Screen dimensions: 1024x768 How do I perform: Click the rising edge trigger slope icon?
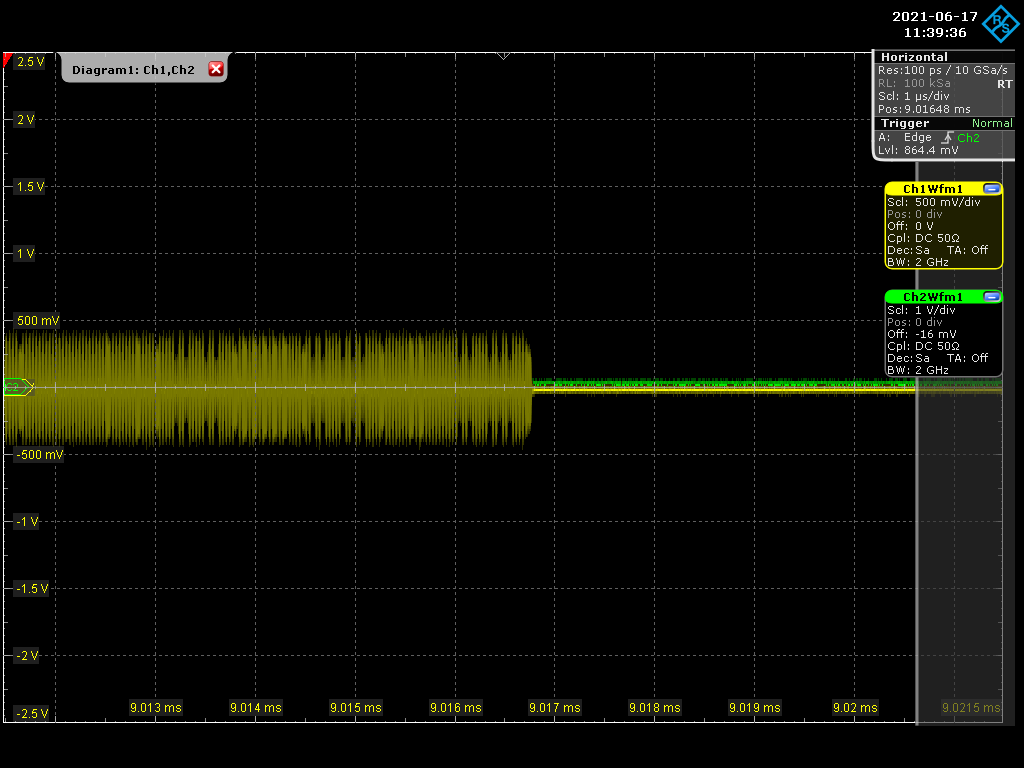(945, 137)
